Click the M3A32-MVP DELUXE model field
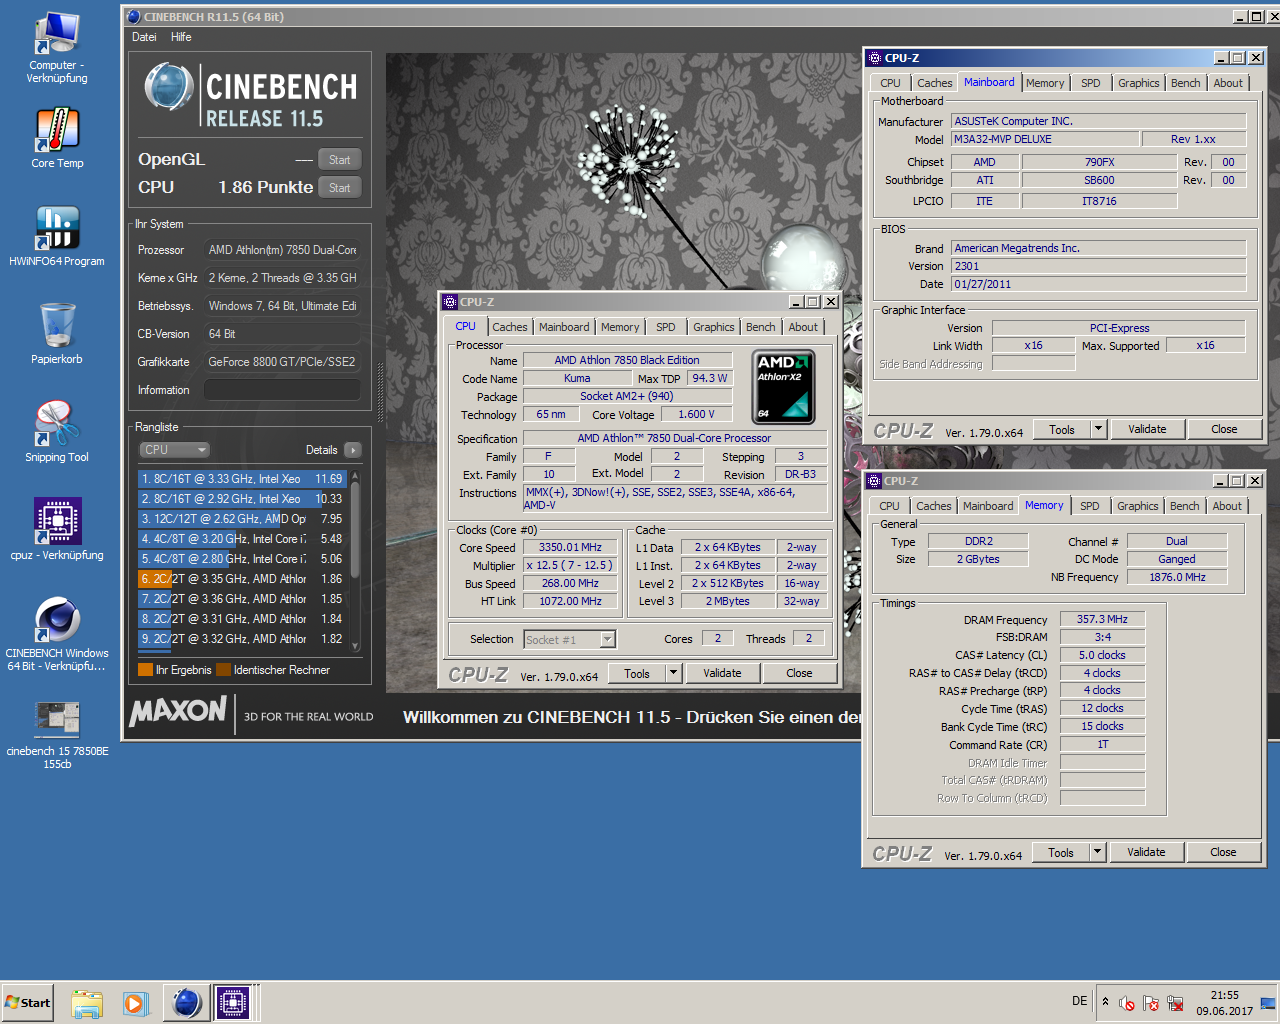This screenshot has height=1024, width=1280. point(1044,139)
